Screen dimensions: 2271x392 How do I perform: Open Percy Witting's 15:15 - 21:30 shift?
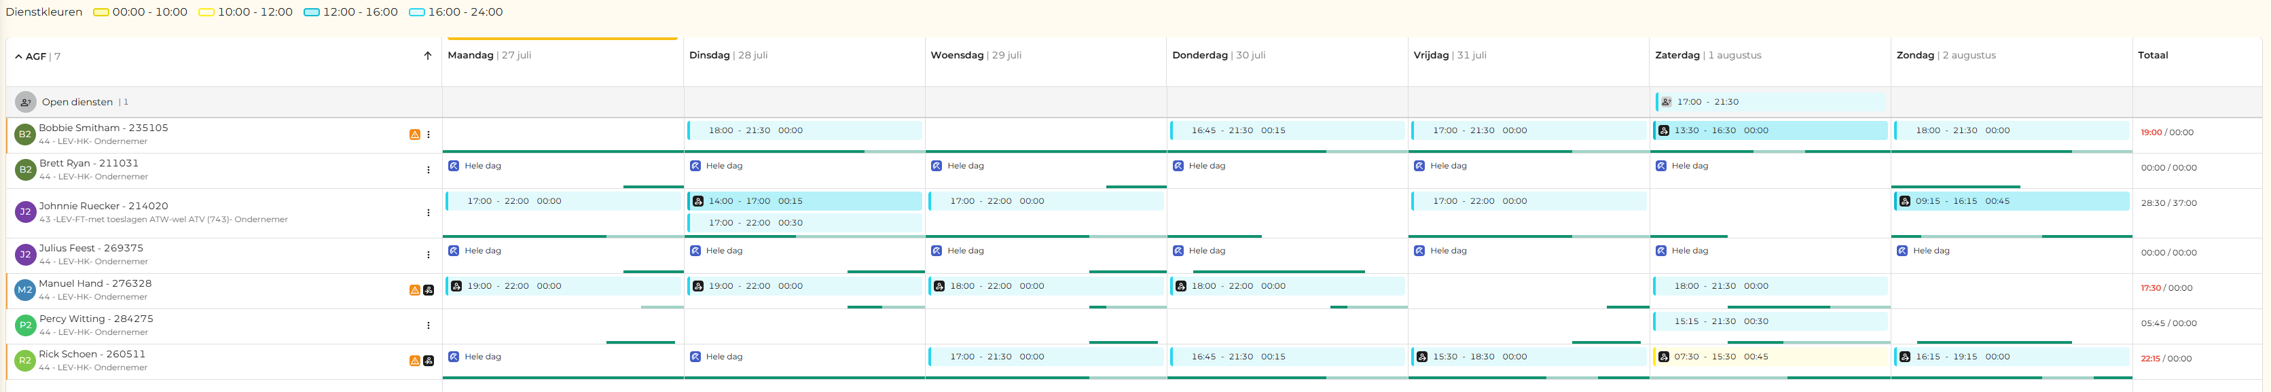[1769, 322]
